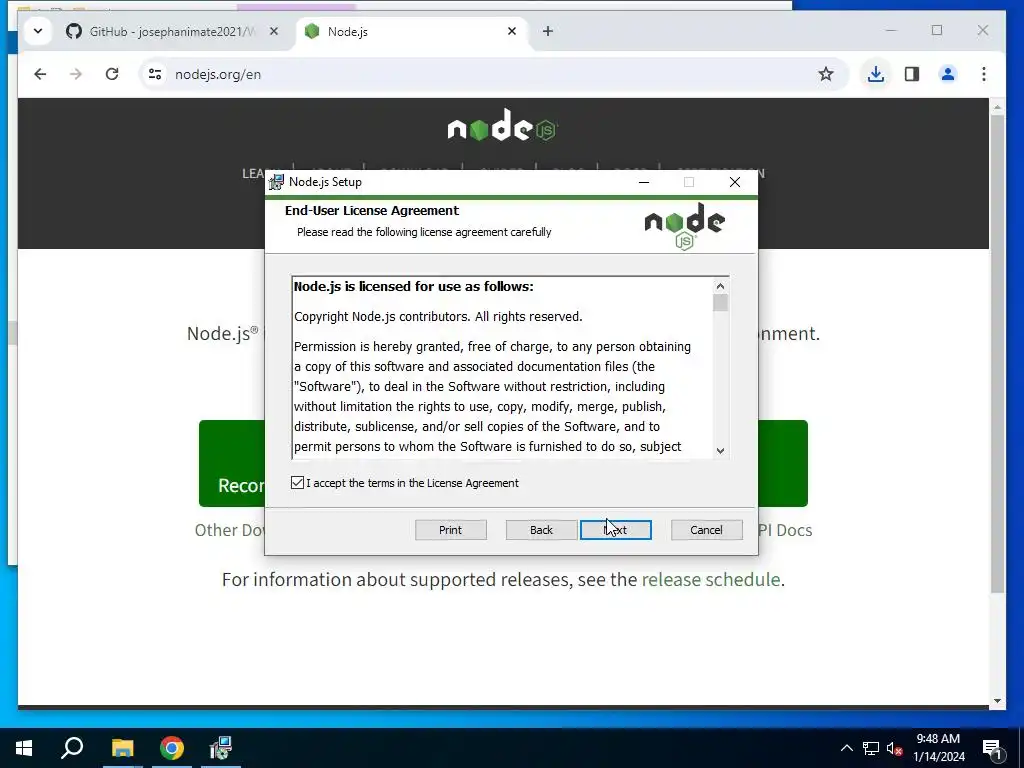
Task: Open the taskbar clock and date
Action: tap(938, 748)
